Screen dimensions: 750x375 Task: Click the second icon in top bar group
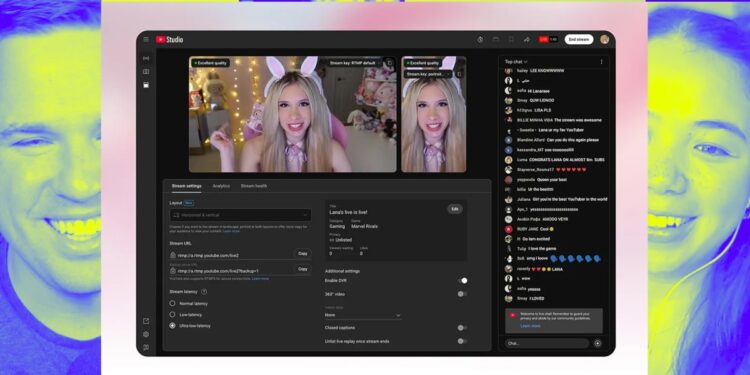(496, 40)
